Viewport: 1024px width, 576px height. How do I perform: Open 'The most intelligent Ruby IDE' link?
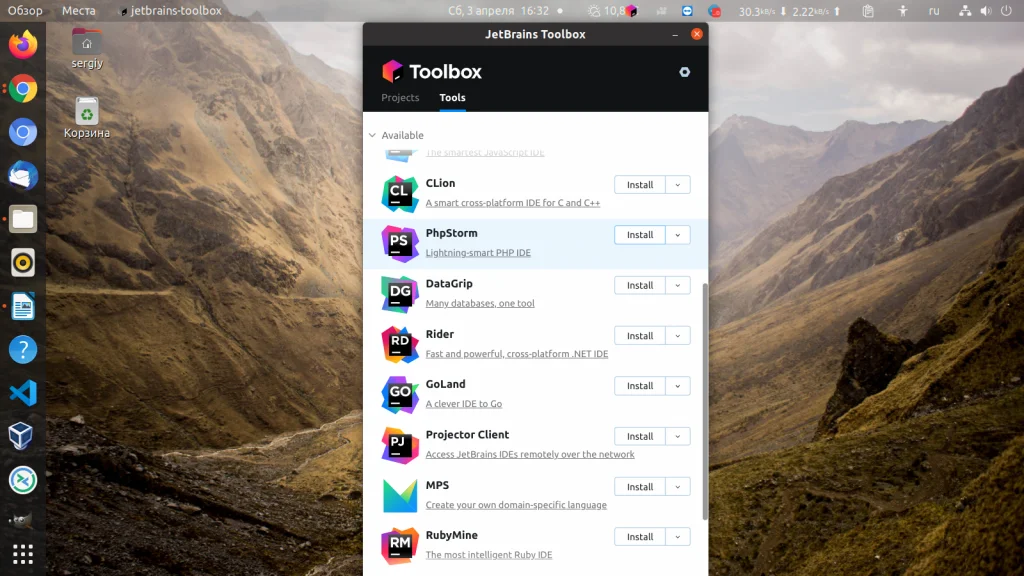(x=488, y=554)
